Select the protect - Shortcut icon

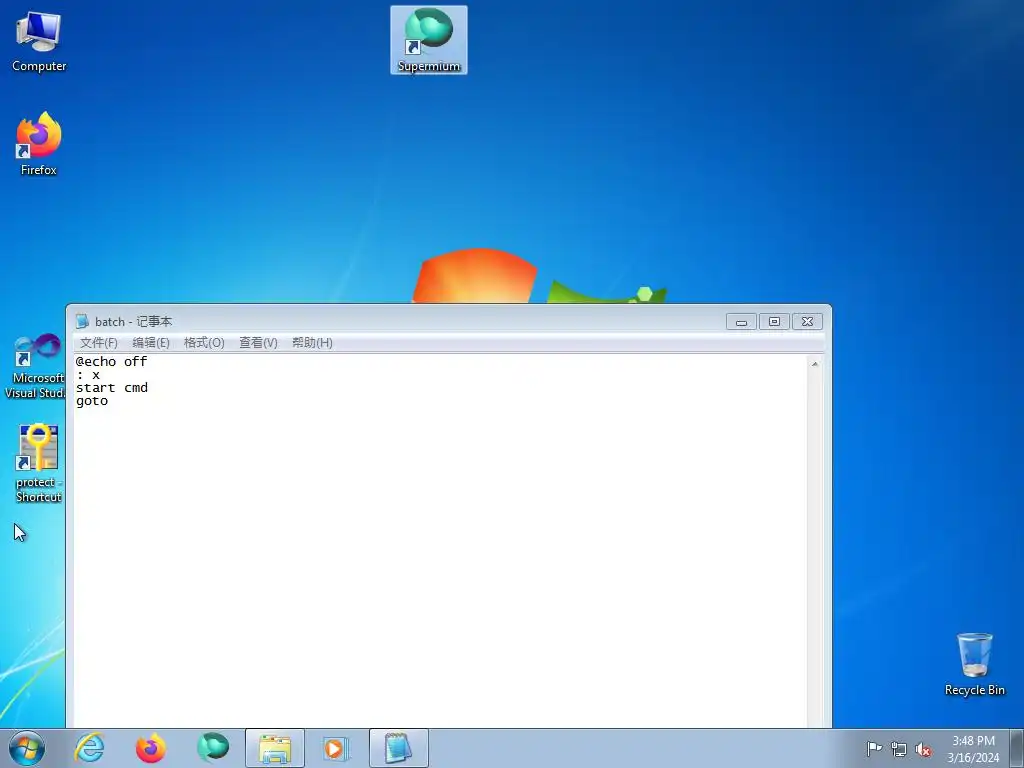pos(39,463)
